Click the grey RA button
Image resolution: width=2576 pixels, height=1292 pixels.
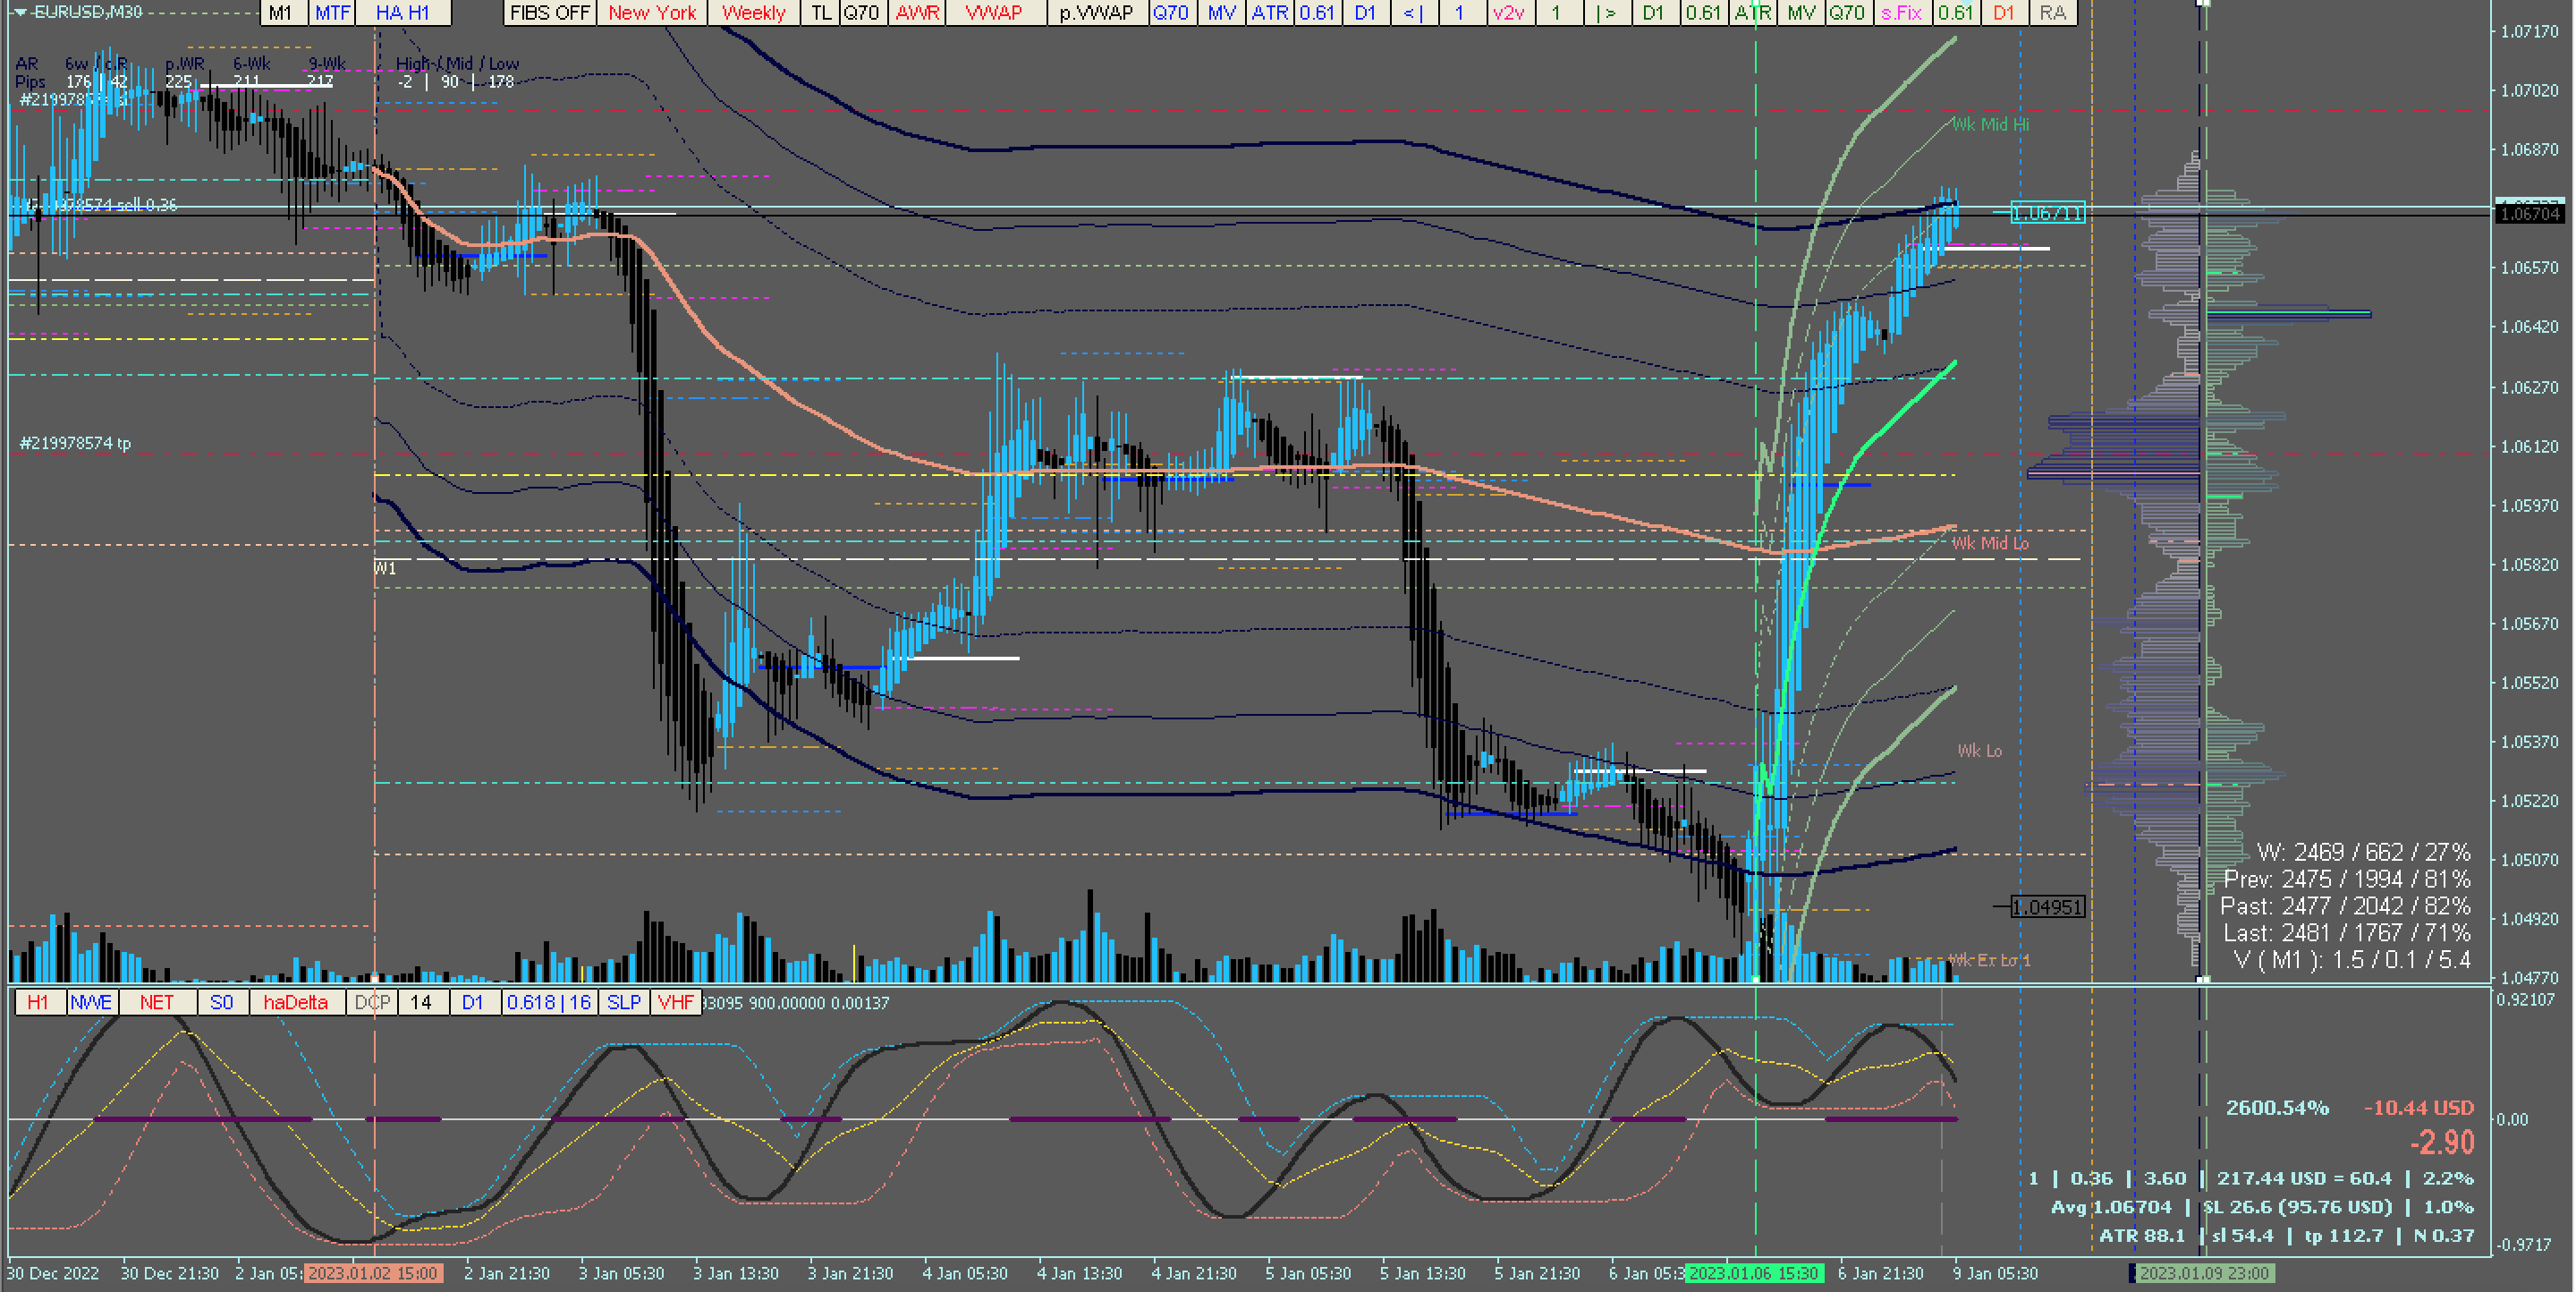pyautogui.click(x=2052, y=13)
